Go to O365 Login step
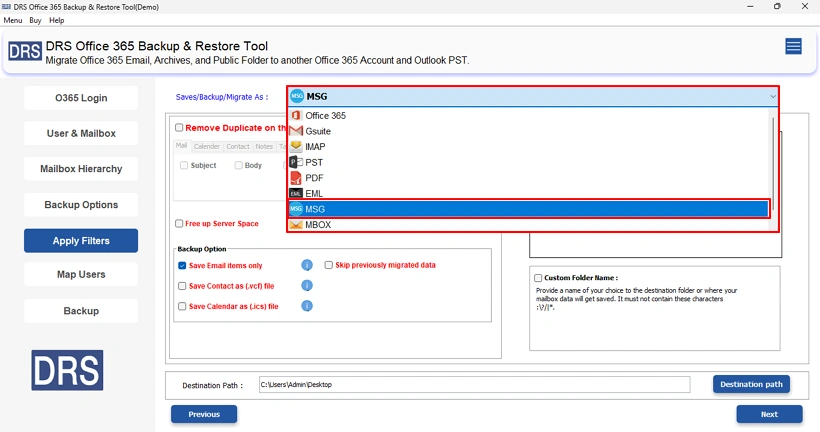Viewport: 820px width, 432px height. tap(81, 98)
